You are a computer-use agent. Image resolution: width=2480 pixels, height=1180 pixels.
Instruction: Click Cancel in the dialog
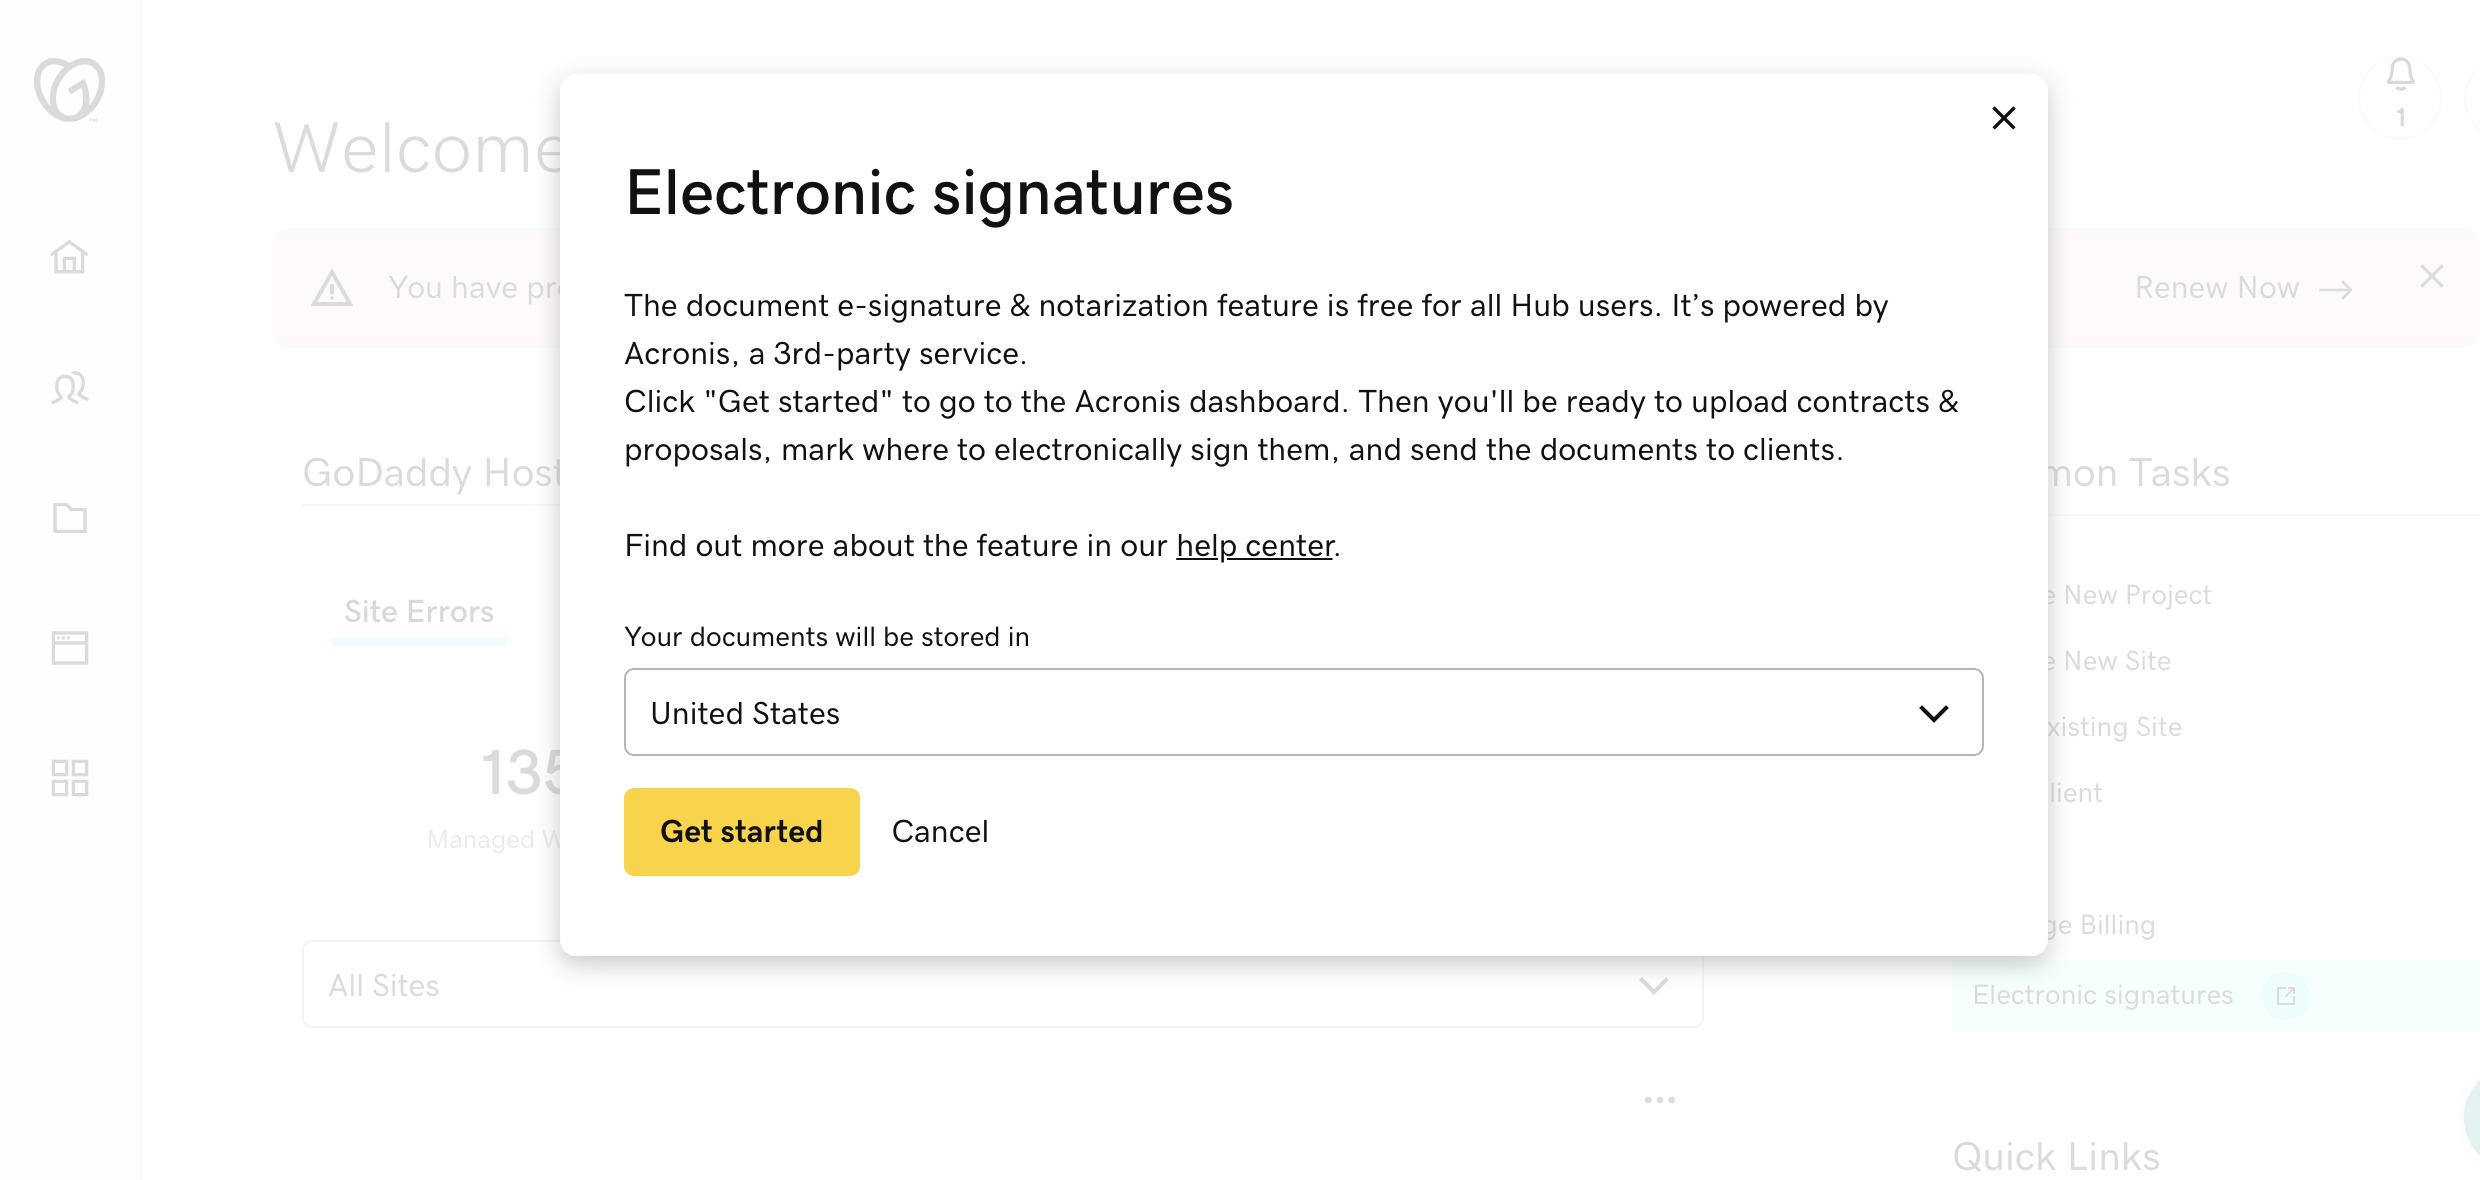[939, 831]
